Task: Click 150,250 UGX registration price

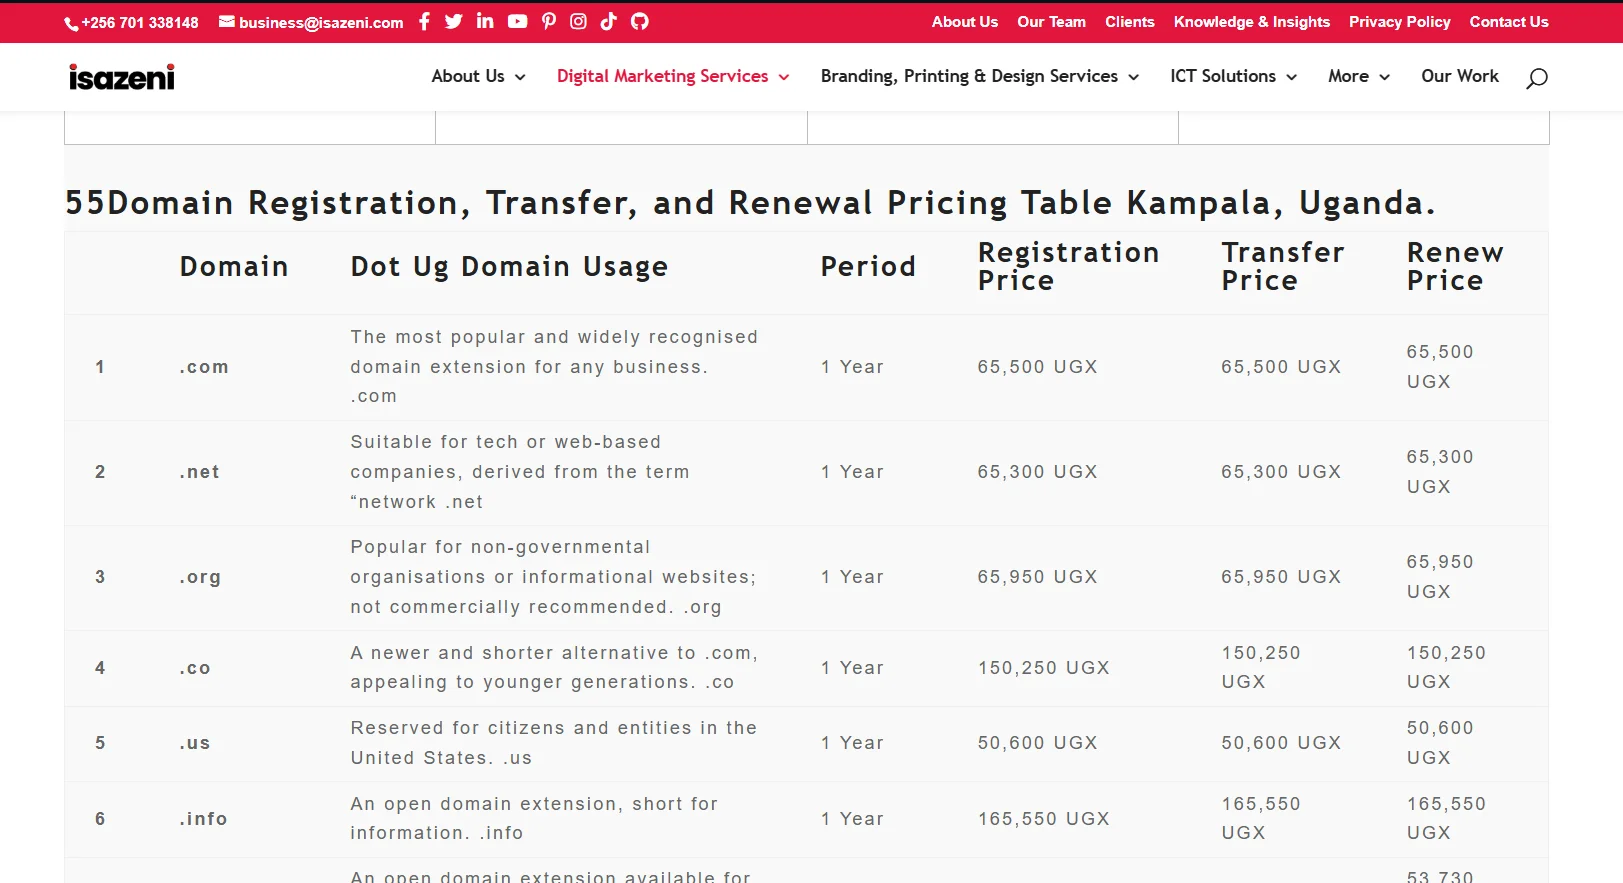Action: (1043, 668)
